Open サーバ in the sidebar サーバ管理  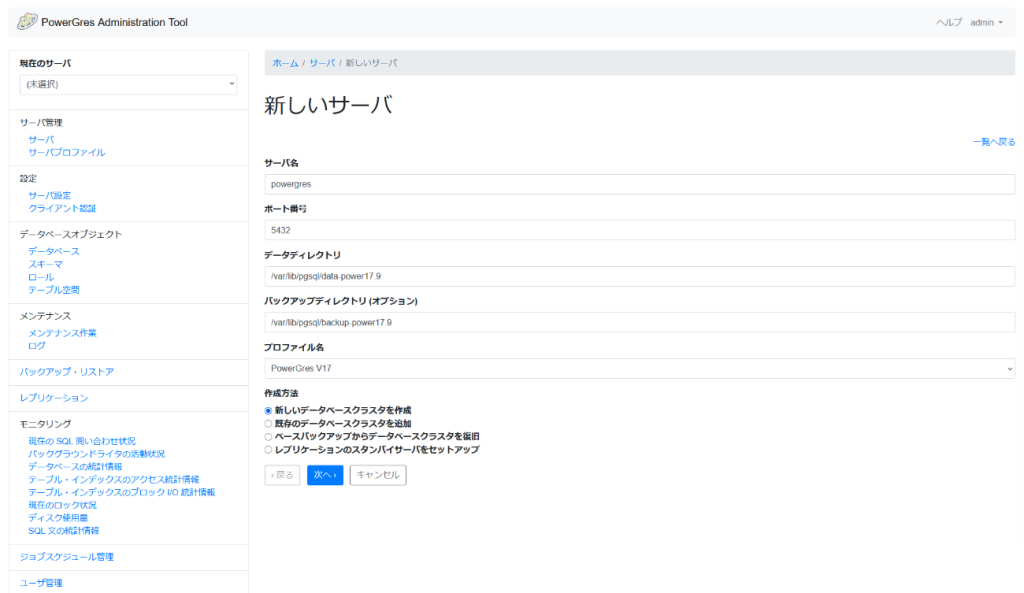coord(41,140)
